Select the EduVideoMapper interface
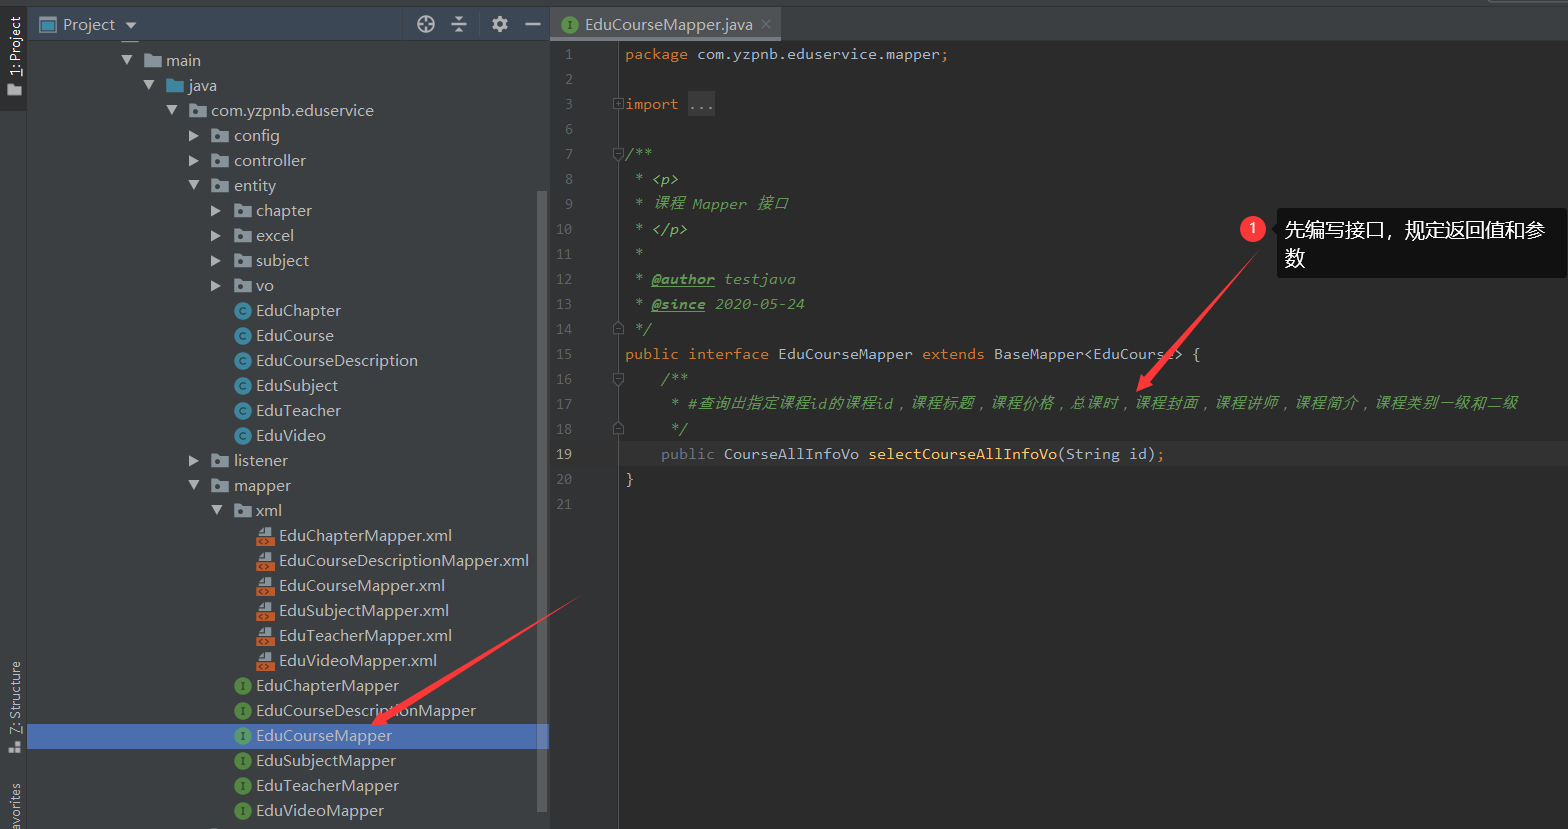The width and height of the screenshot is (1568, 829). pyautogui.click(x=320, y=810)
